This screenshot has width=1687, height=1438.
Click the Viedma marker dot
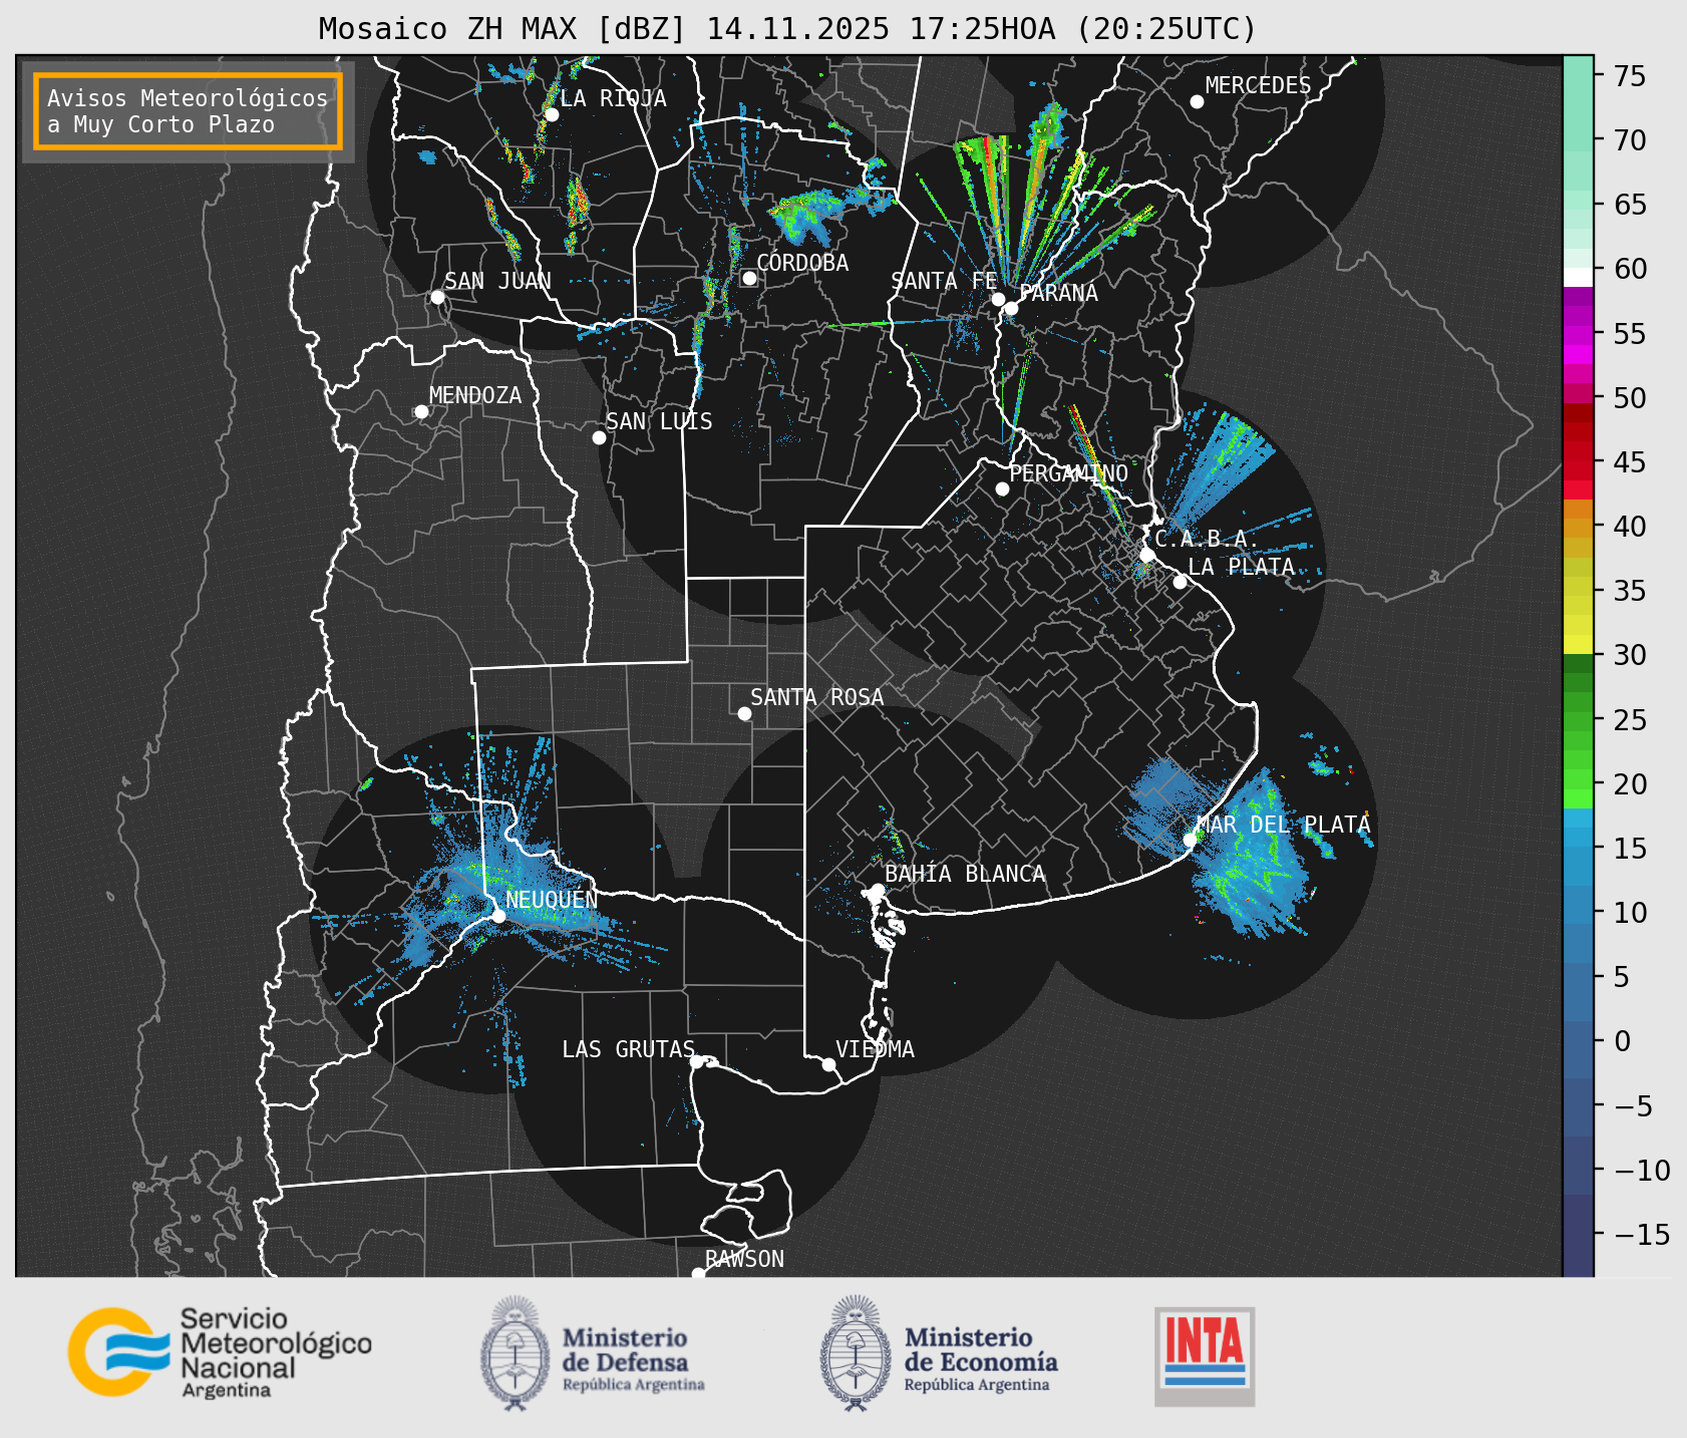point(828,1064)
